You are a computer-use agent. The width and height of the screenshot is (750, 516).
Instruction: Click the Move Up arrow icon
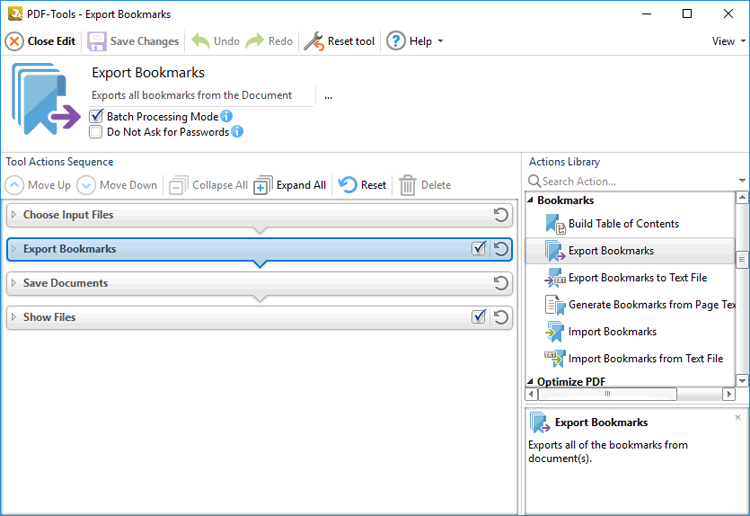(14, 185)
